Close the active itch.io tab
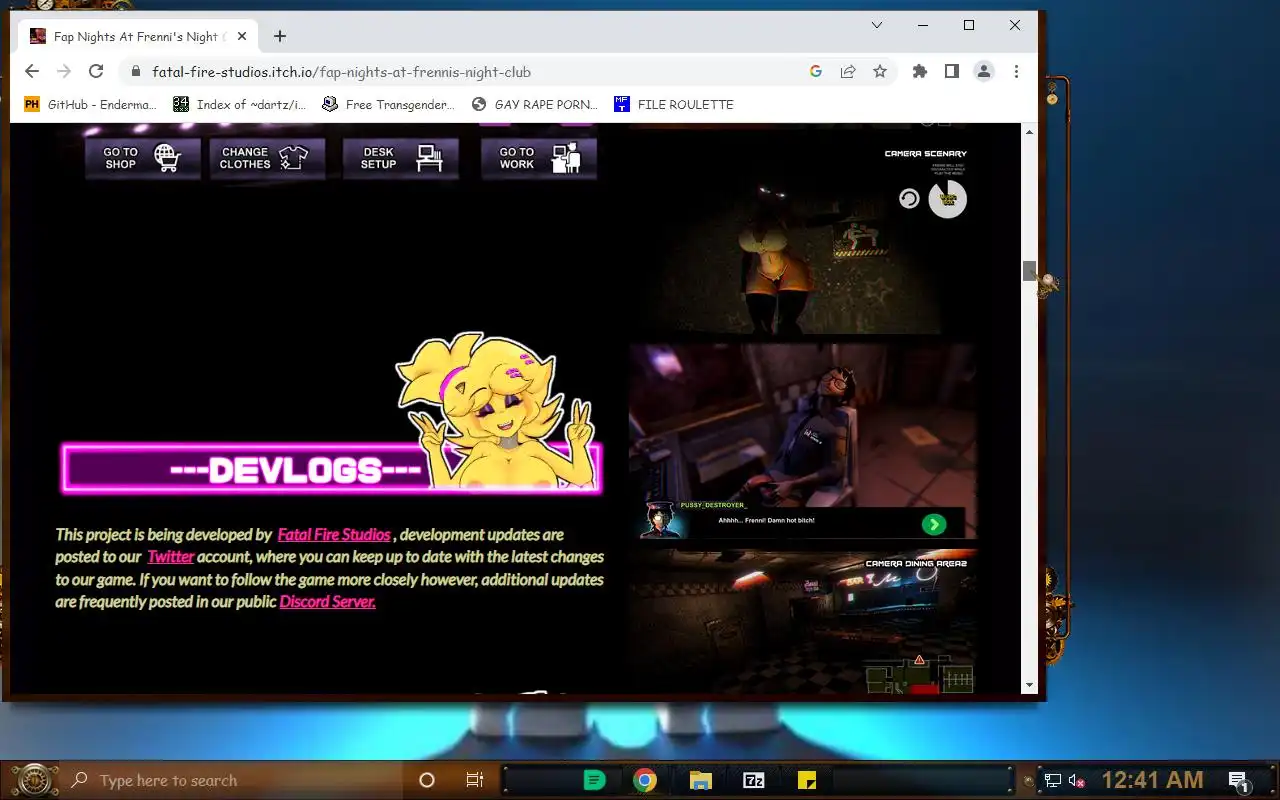The height and width of the screenshot is (800, 1280). [242, 36]
